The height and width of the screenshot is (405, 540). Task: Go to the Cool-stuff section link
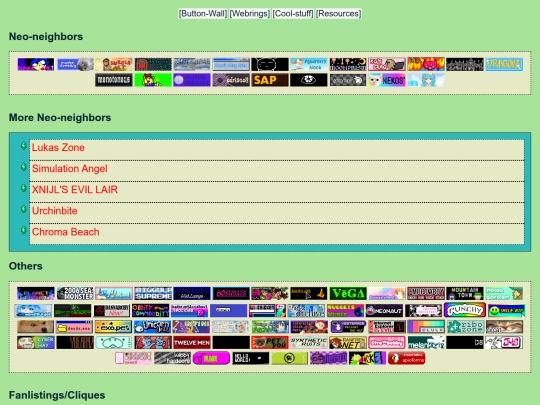[x=293, y=14]
